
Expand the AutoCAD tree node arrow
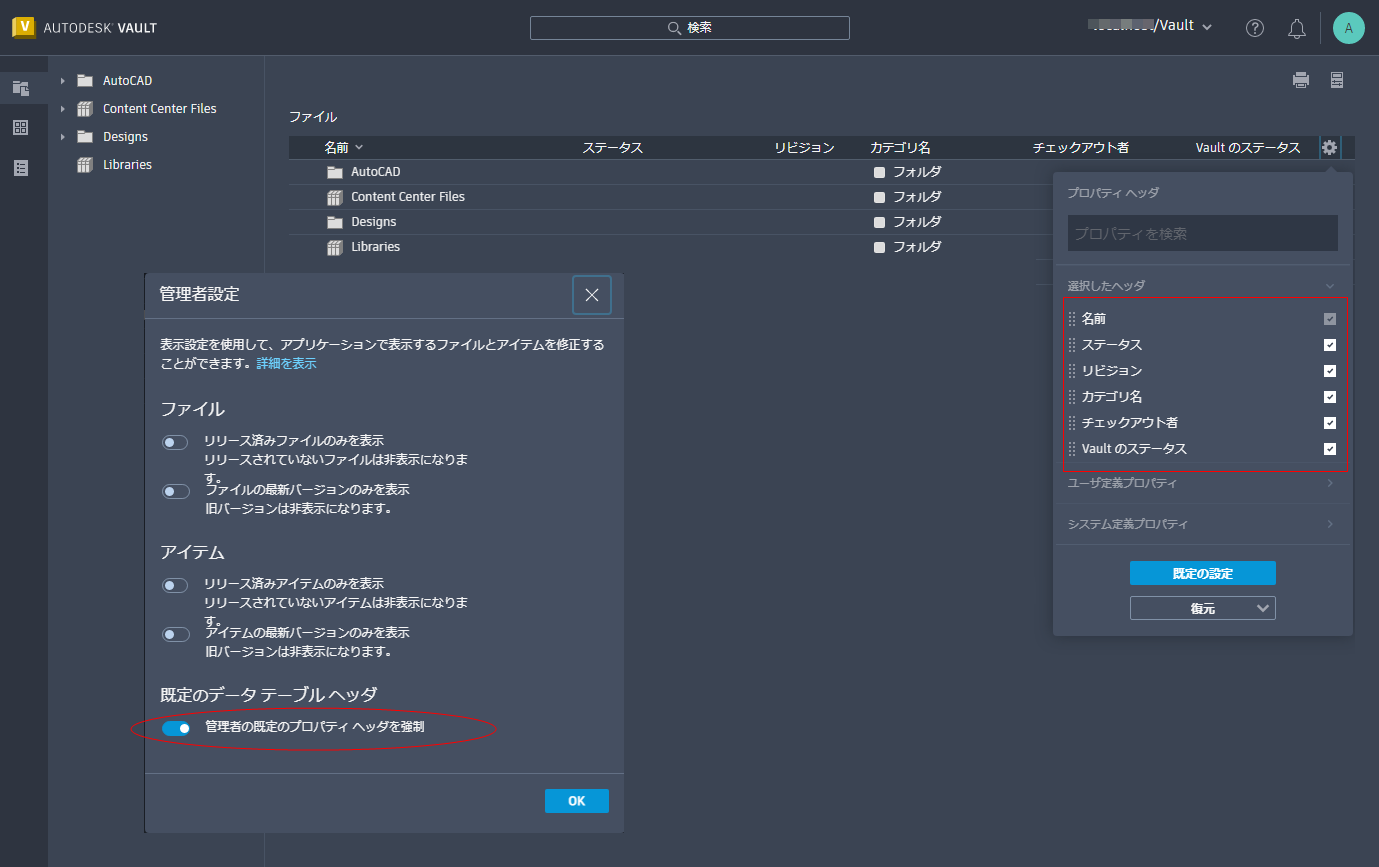point(62,81)
